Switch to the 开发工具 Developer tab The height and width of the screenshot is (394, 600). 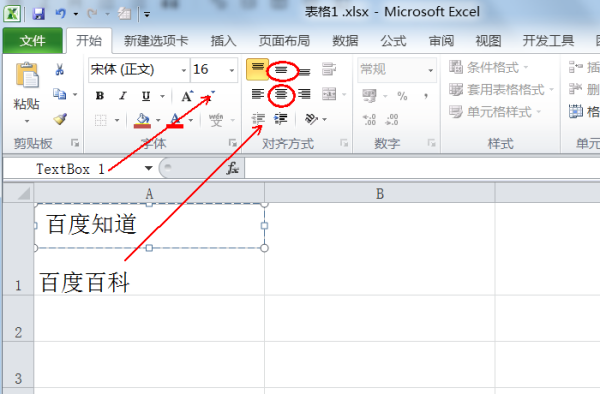pos(548,41)
